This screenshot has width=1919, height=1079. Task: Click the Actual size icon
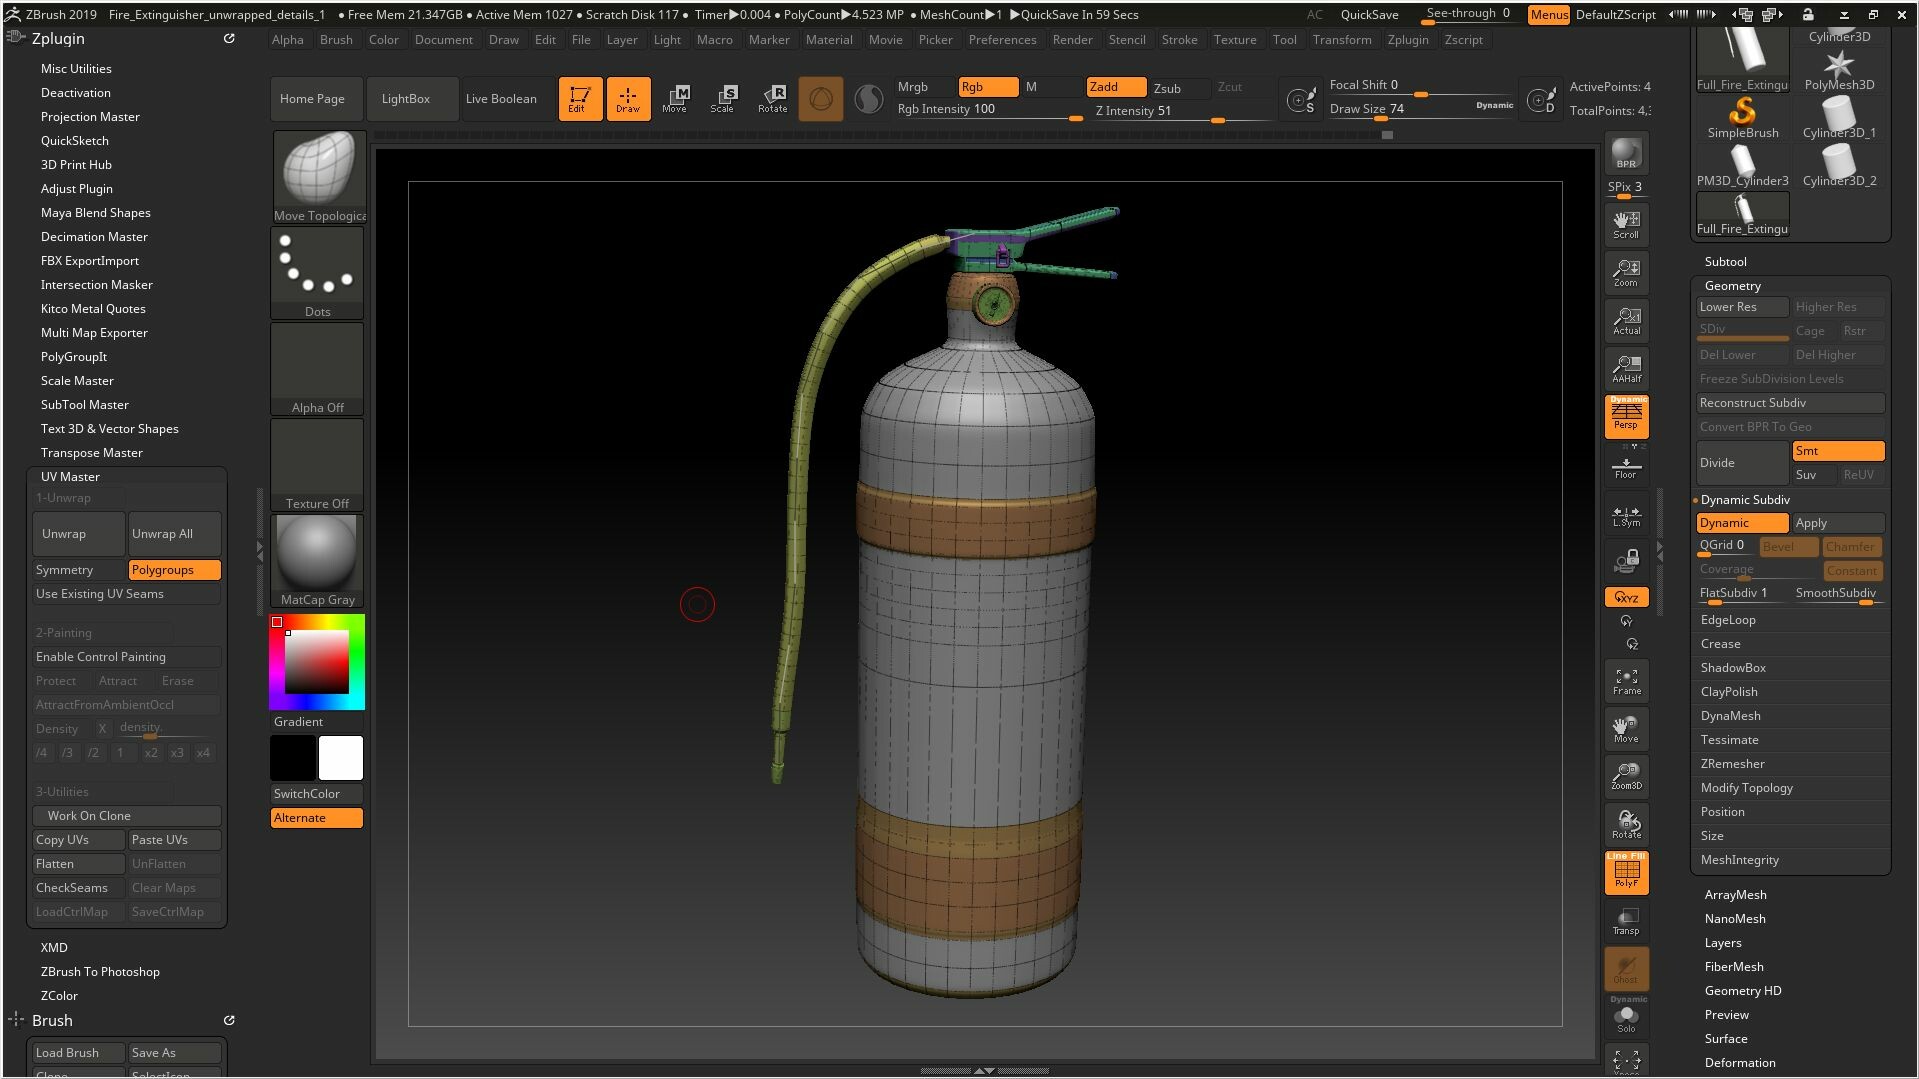pos(1626,320)
